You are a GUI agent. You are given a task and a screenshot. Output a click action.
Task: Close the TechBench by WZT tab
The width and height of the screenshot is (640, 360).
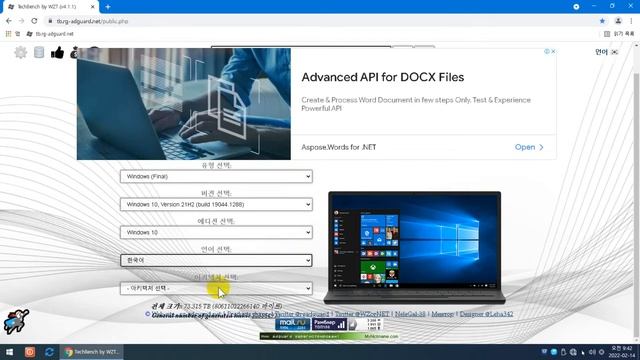[x=93, y=7]
